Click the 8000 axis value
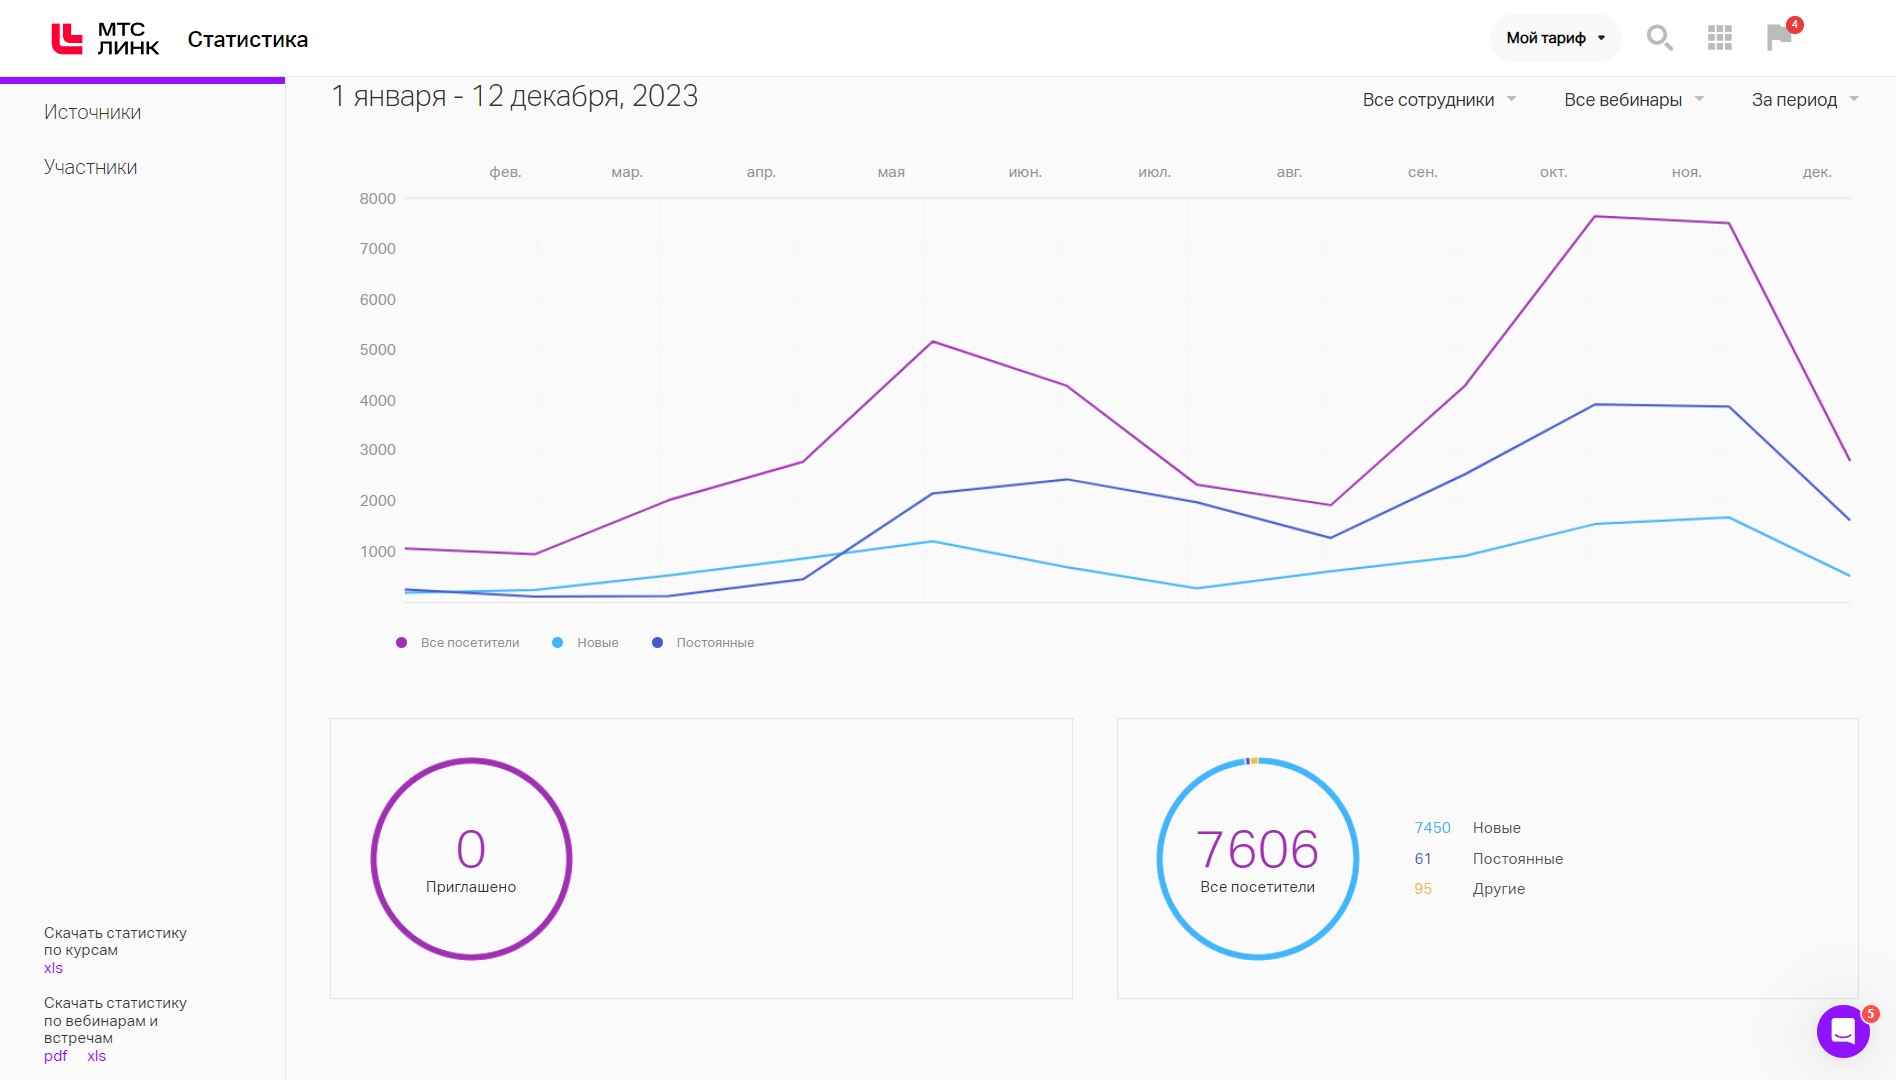The width and height of the screenshot is (1896, 1080). pyautogui.click(x=378, y=199)
